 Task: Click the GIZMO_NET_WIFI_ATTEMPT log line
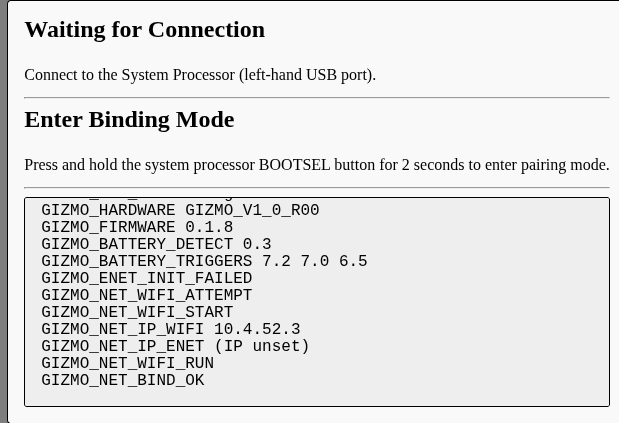point(147,296)
